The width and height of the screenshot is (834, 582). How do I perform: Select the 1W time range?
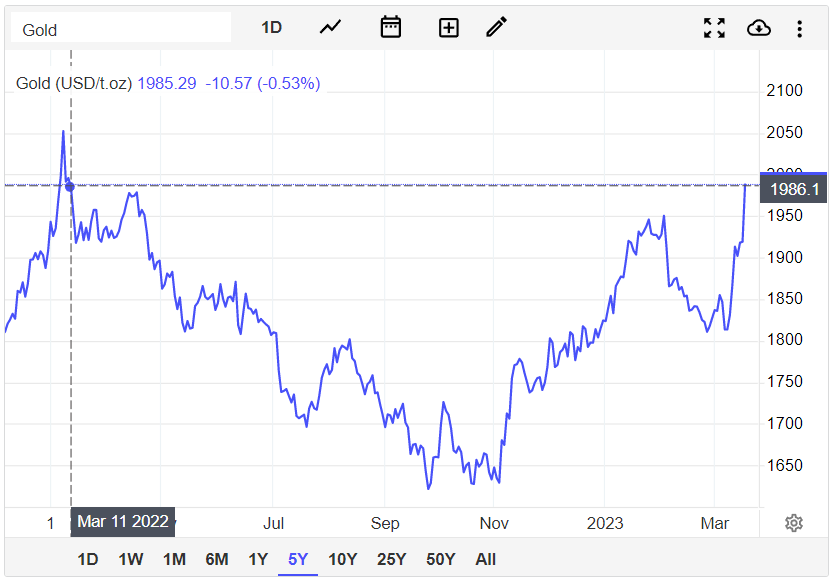pyautogui.click(x=130, y=559)
